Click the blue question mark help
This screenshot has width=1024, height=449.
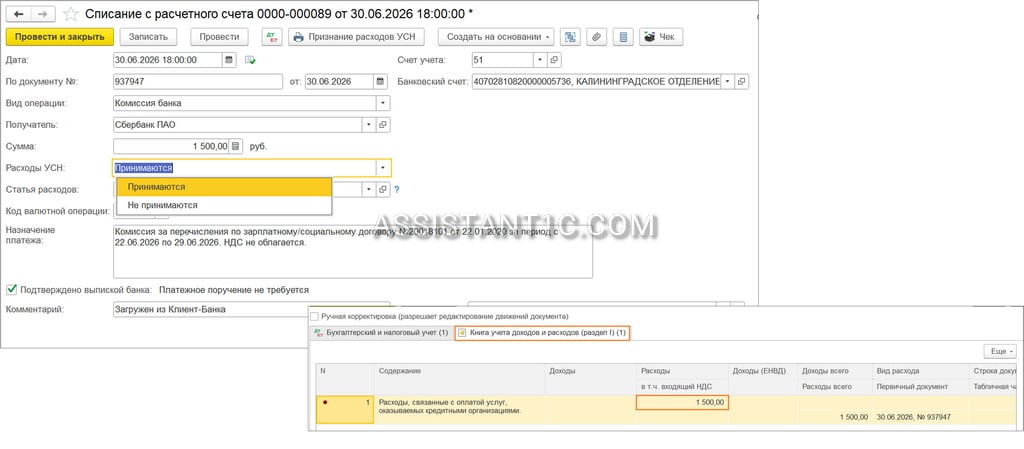[396, 189]
